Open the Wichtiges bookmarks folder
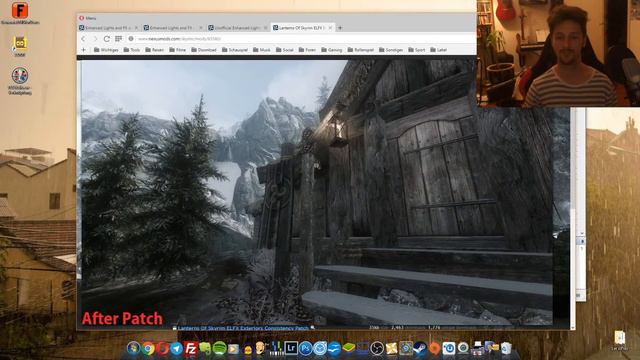 click(106, 50)
